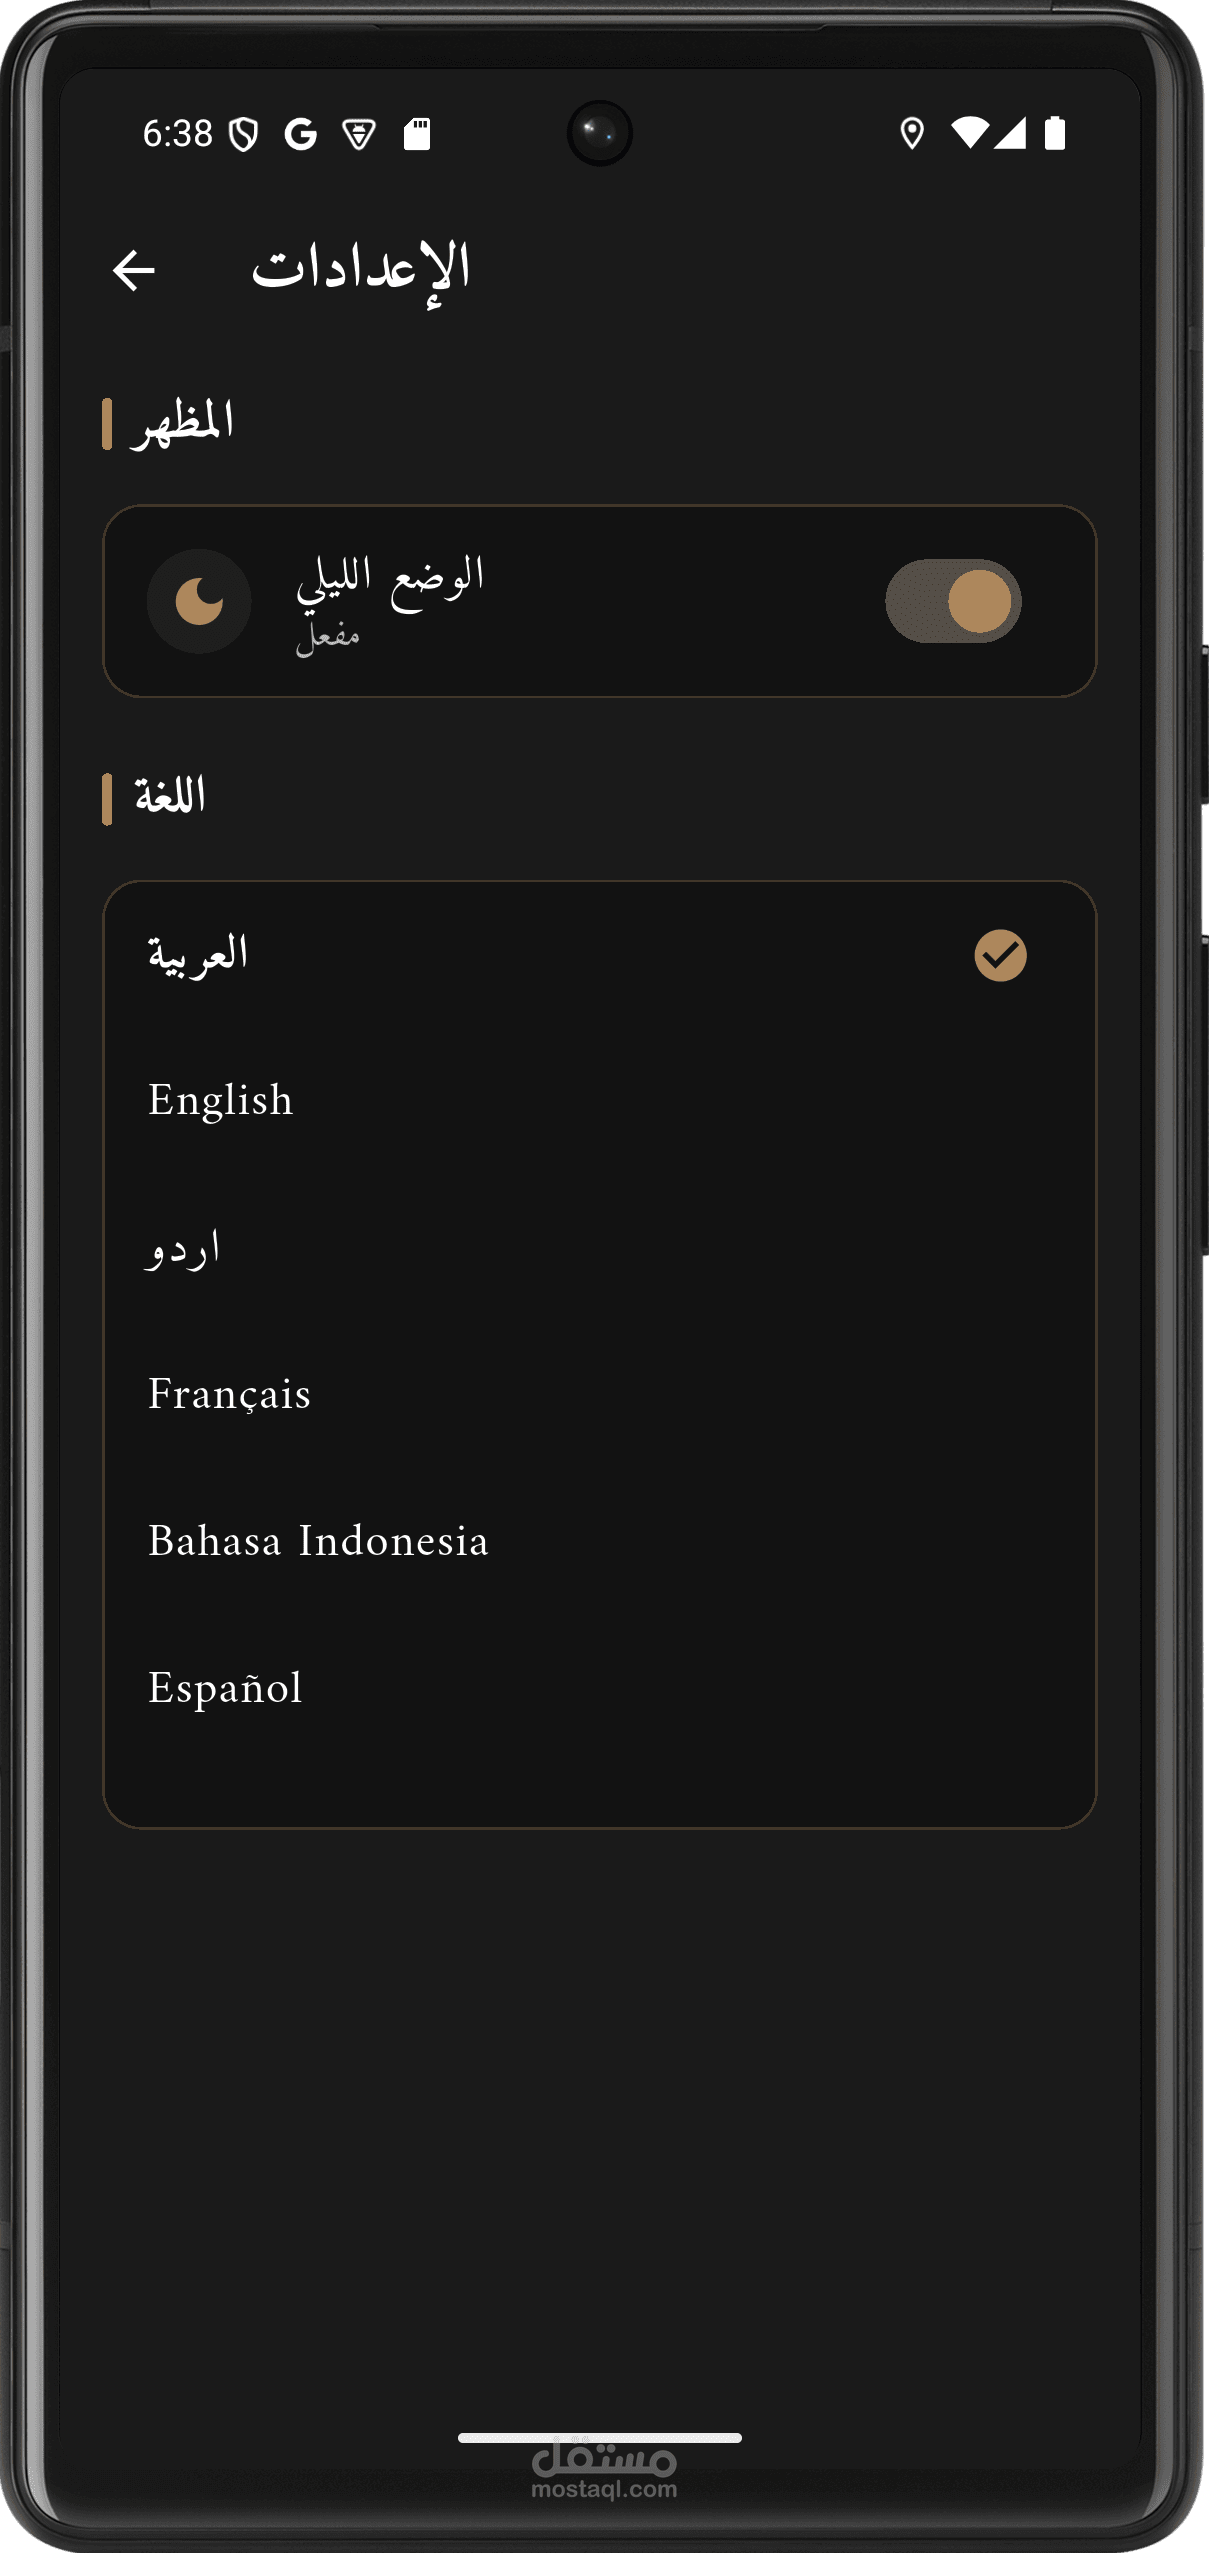Viewport: 1209px width, 2553px height.
Task: Tap the الوضع الليلي label
Action: point(390,579)
